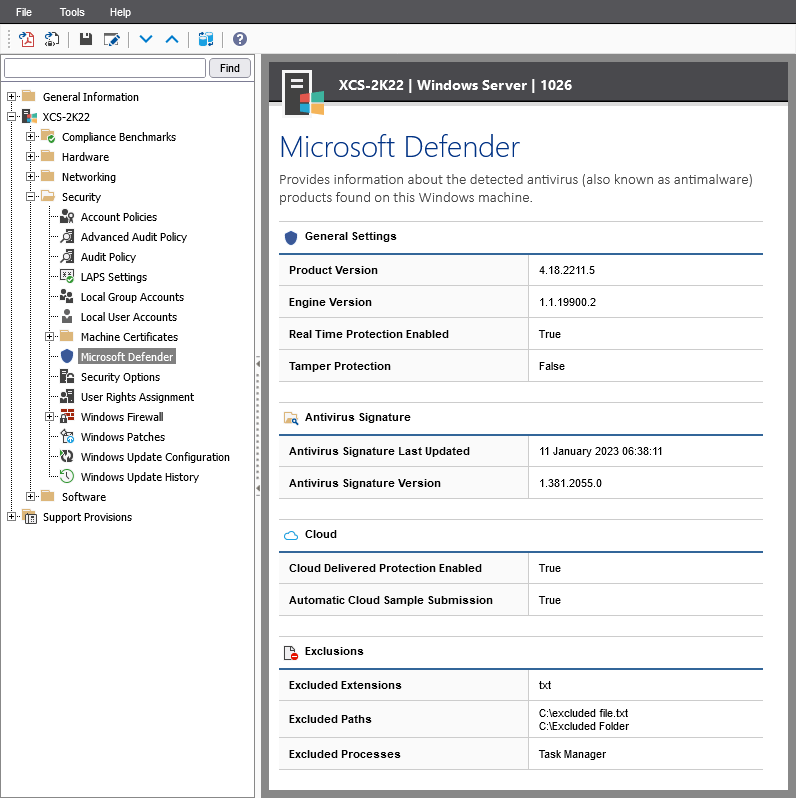Screen dimensions: 796x798
Task: Click the search text field
Action: click(105, 68)
